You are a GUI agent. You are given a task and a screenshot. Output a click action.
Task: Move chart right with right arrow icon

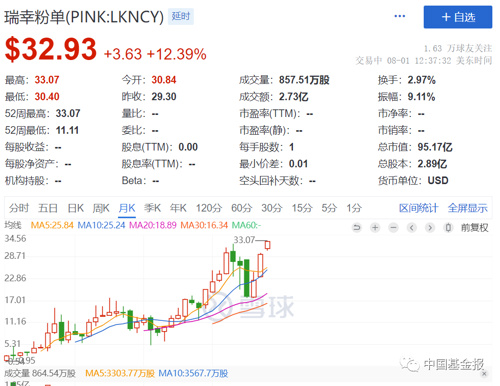click(430, 228)
